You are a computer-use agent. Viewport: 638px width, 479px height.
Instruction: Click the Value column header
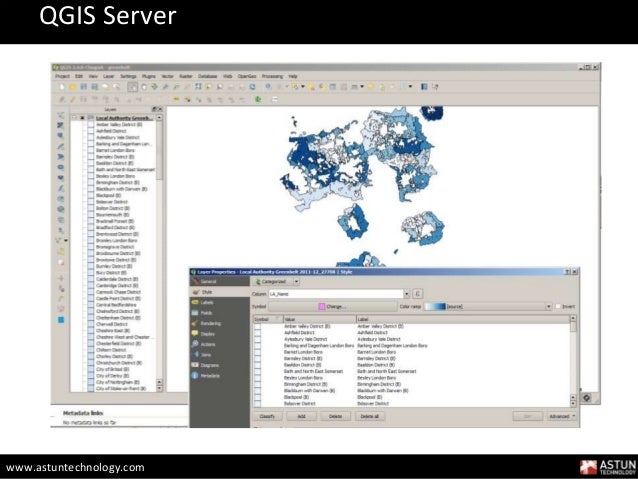pyautogui.click(x=319, y=319)
